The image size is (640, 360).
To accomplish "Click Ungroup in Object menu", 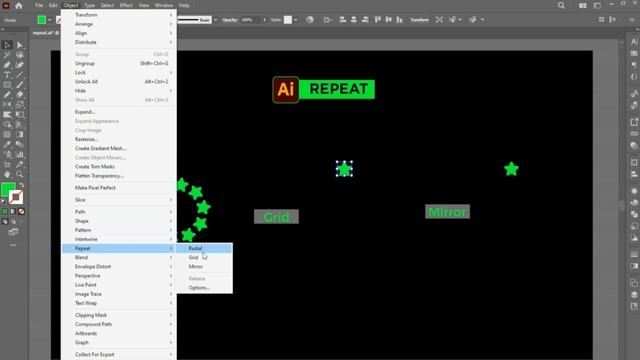I will 119,63.
